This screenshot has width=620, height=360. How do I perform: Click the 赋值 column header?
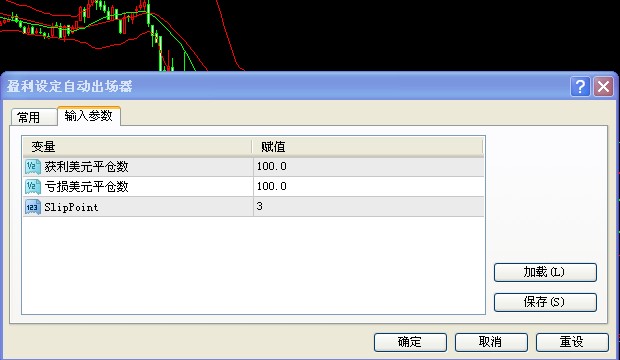tap(367, 147)
